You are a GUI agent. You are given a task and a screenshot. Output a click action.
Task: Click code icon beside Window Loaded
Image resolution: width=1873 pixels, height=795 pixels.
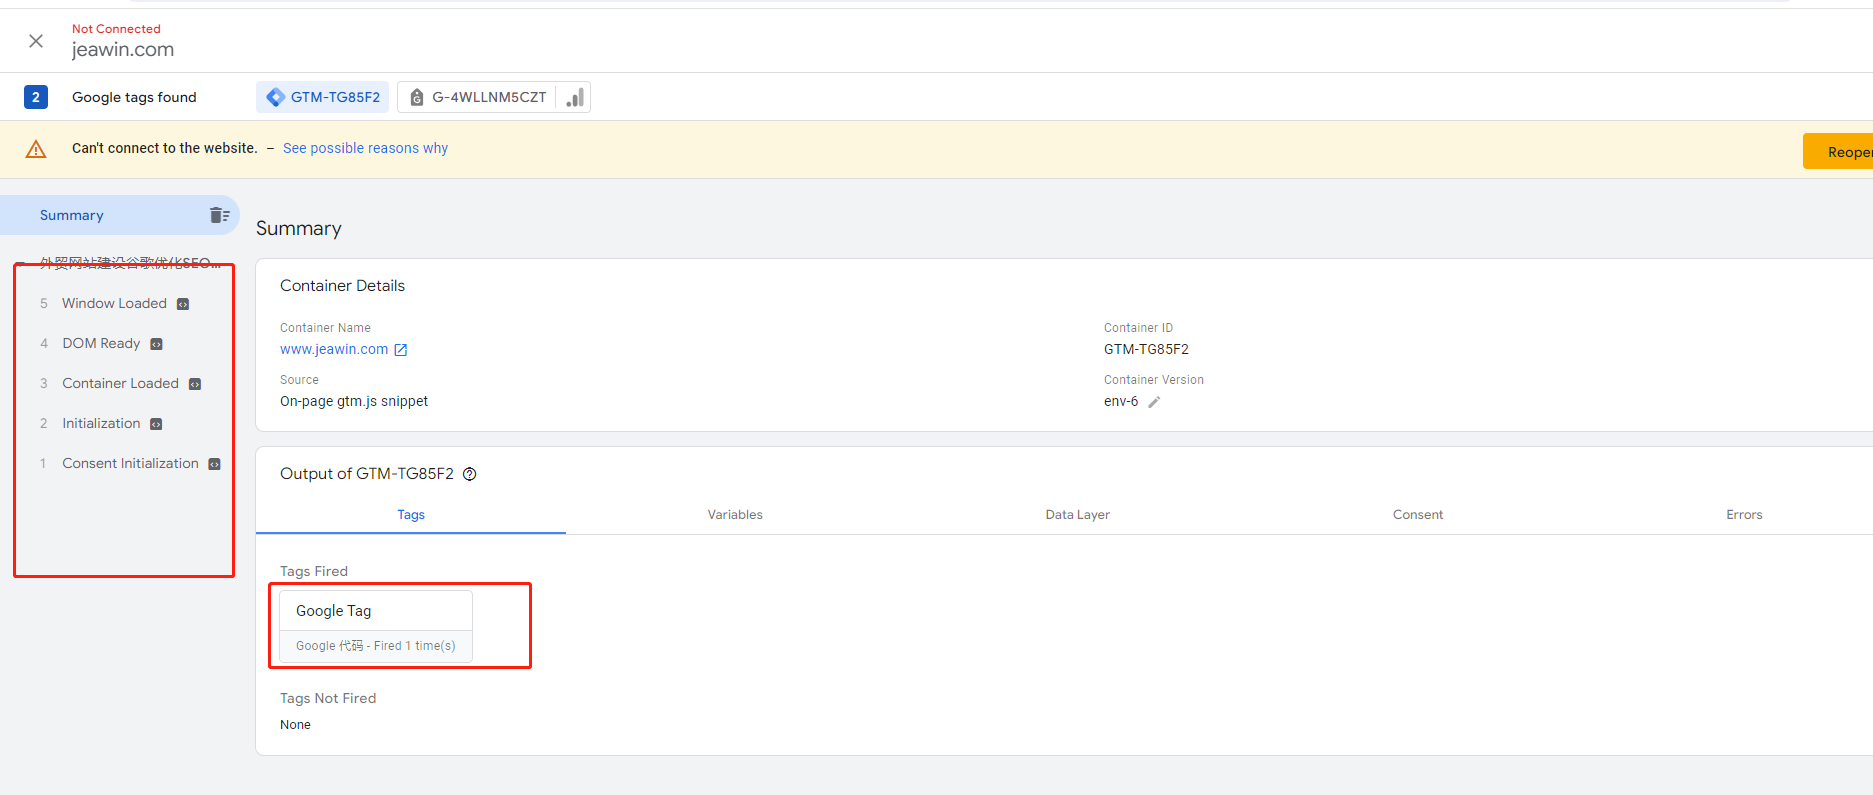point(183,304)
